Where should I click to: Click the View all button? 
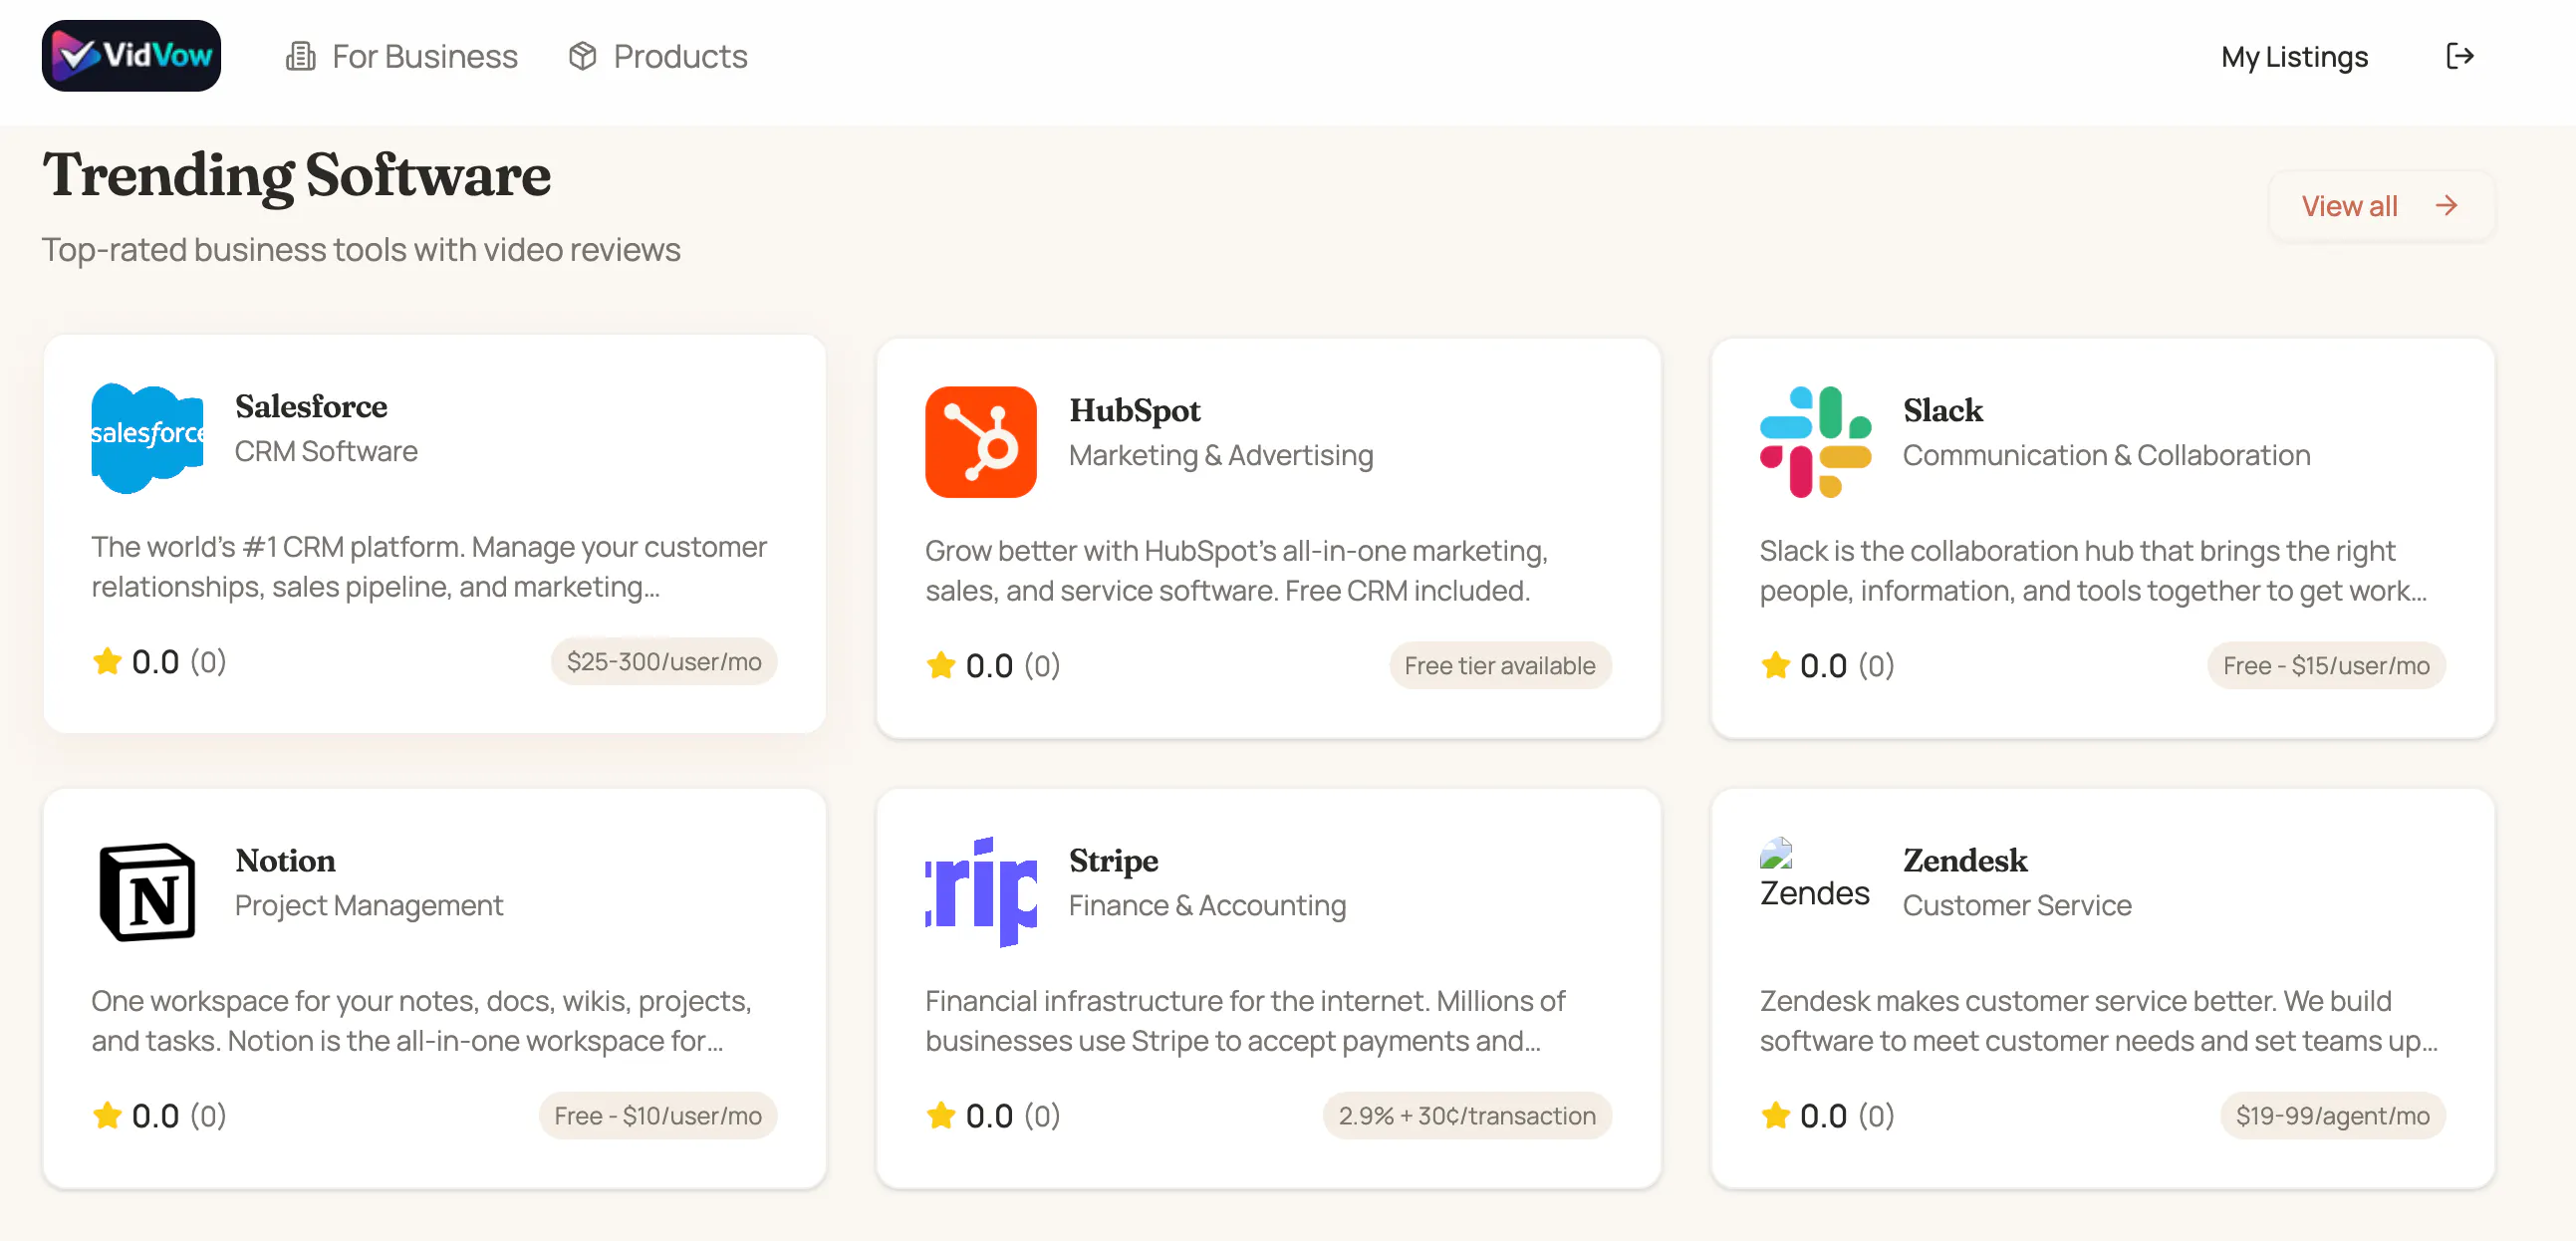click(2380, 206)
